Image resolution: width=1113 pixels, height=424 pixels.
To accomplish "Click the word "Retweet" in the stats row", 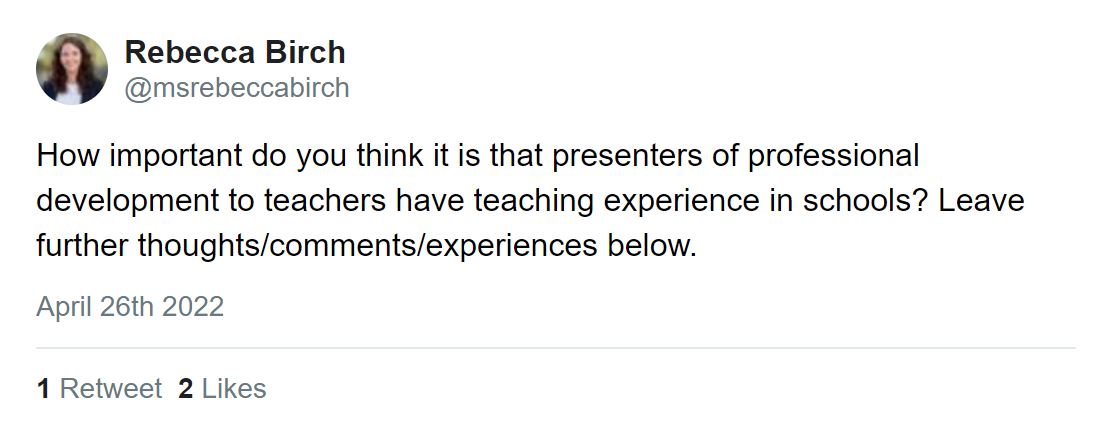I will point(110,388).
